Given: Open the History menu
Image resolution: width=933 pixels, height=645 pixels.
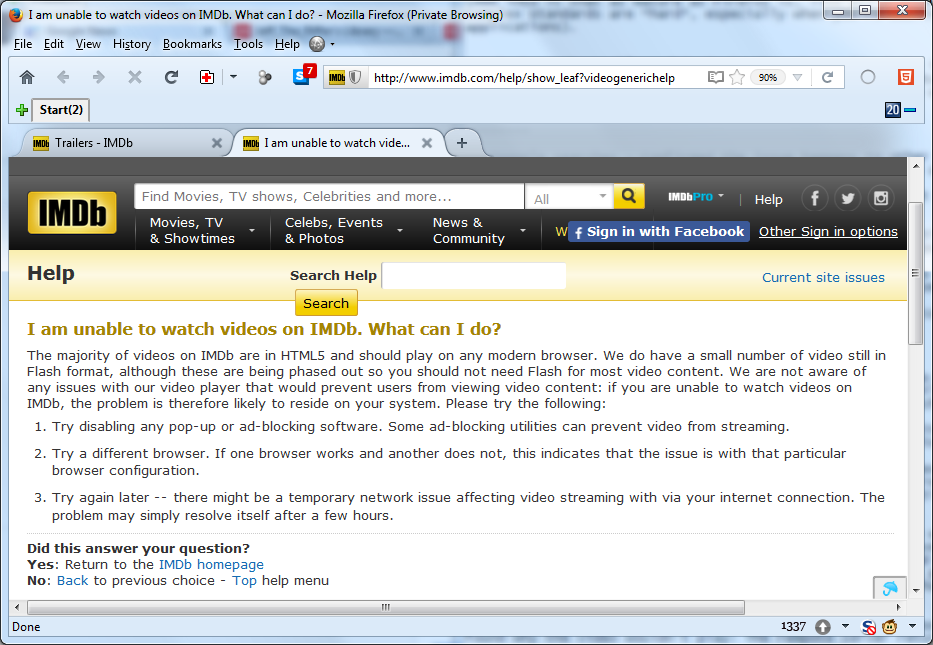Looking at the screenshot, I should (x=132, y=44).
